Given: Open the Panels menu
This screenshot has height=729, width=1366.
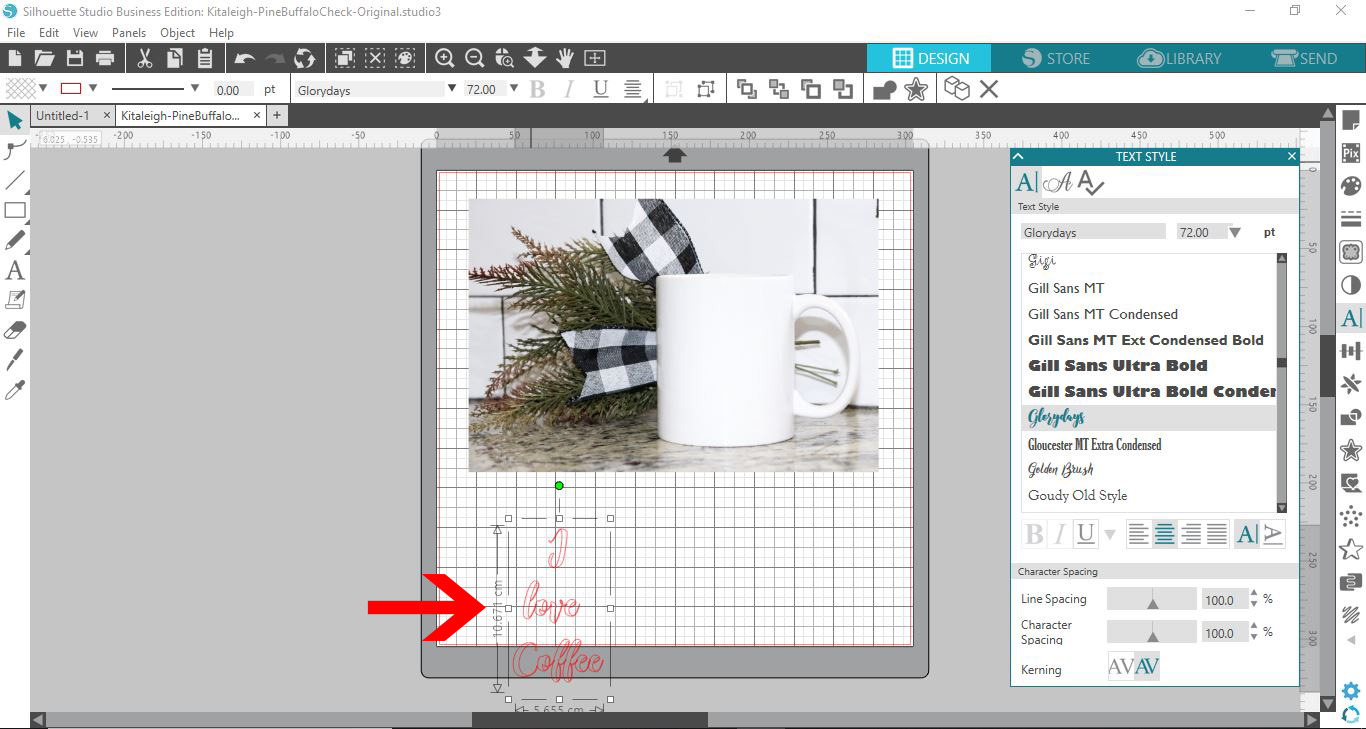Looking at the screenshot, I should coord(129,33).
